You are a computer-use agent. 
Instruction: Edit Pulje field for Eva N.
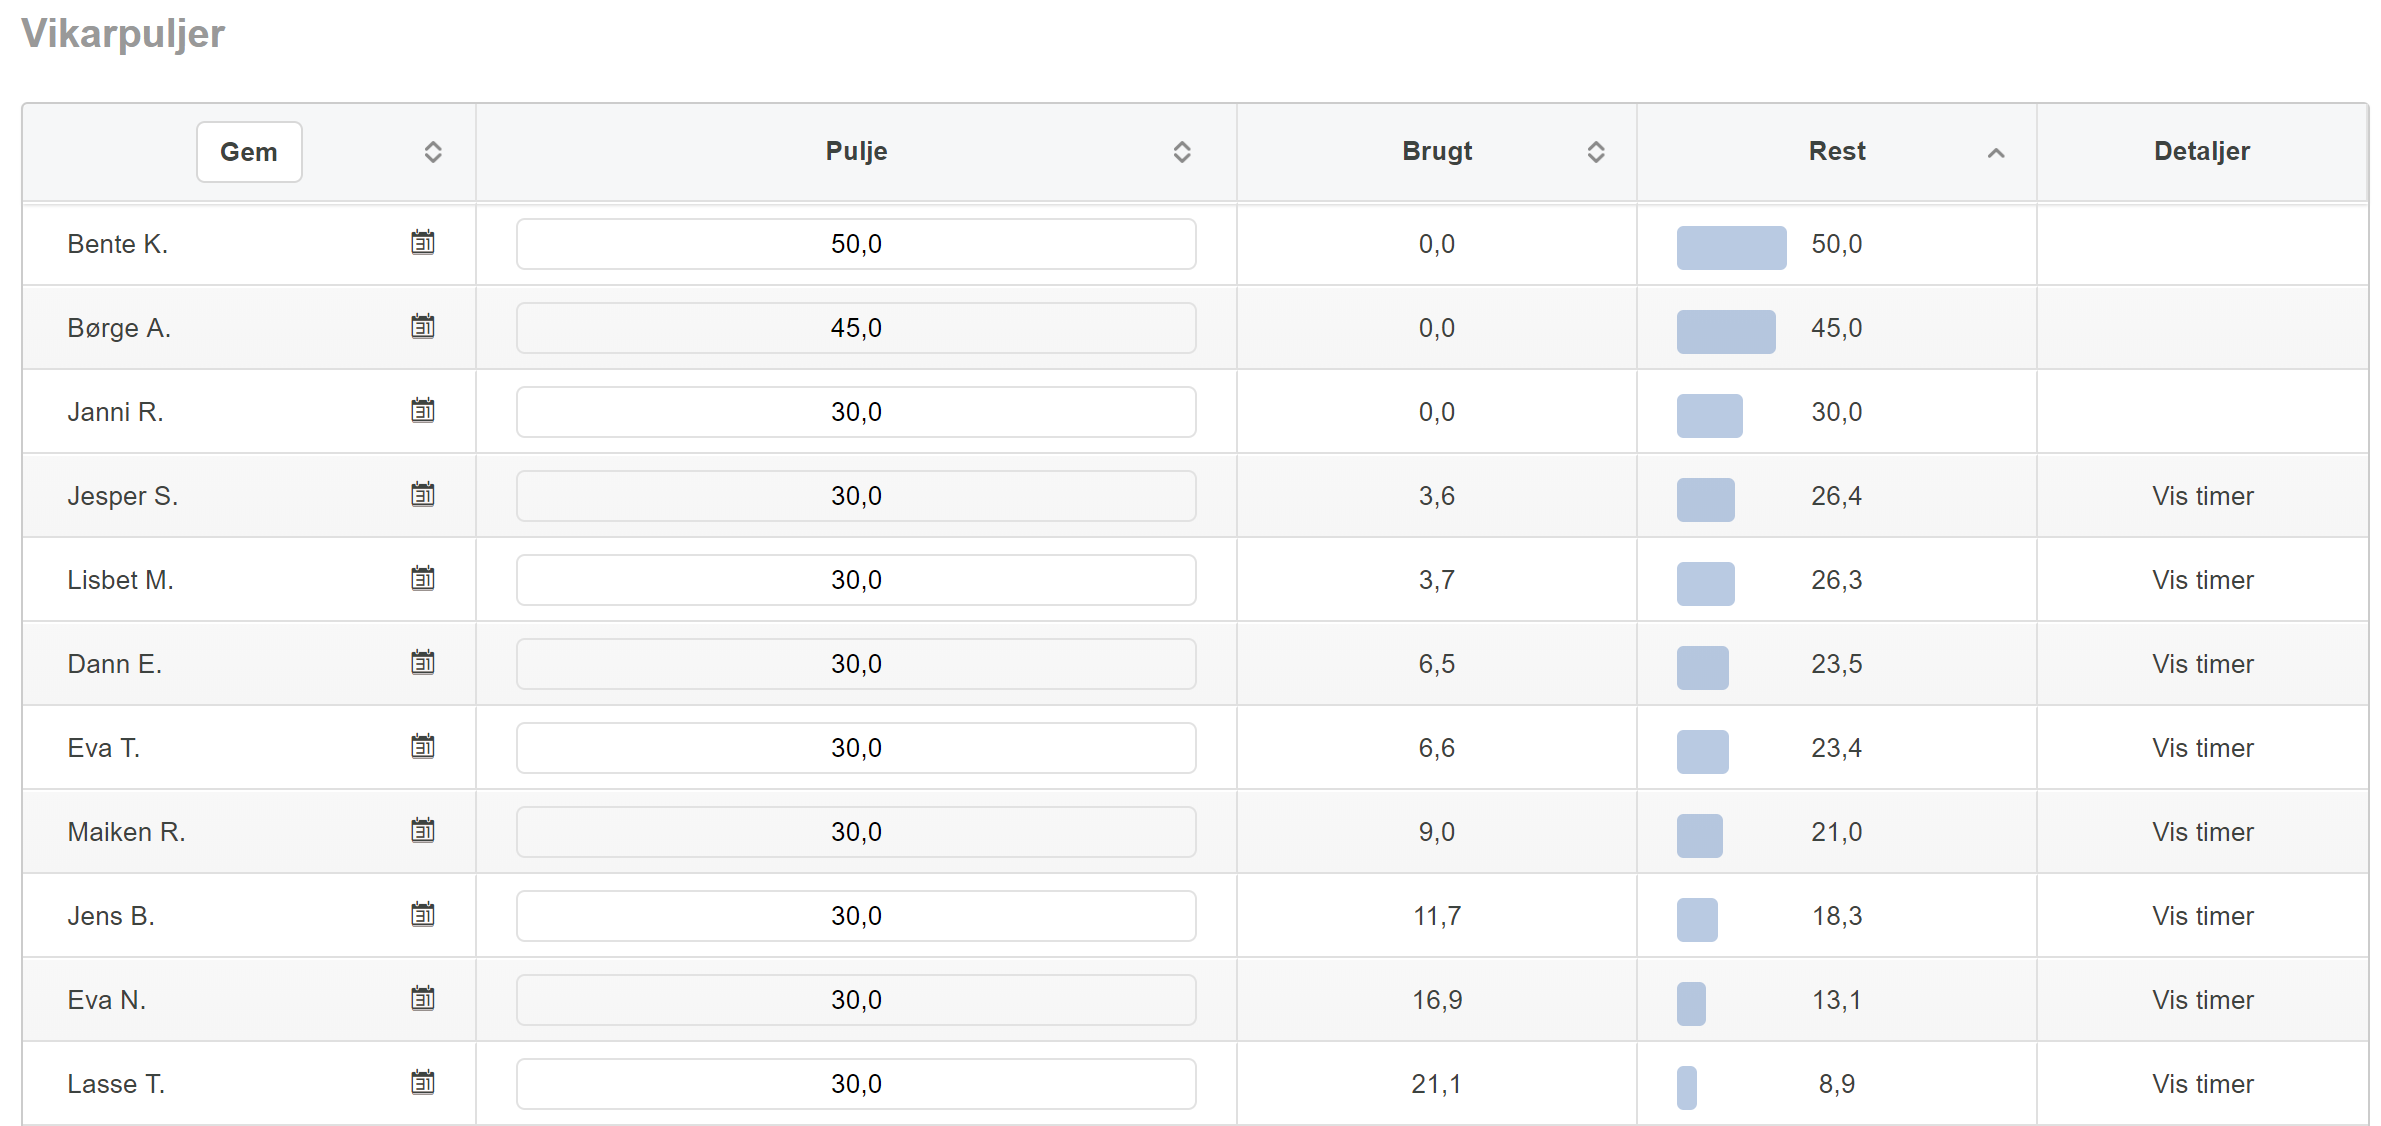point(856,1000)
